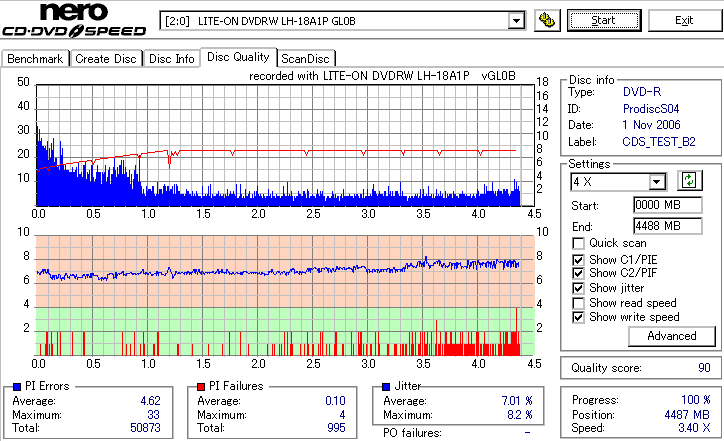Click the PI Failures average 0.10
Image resolution: width=724 pixels, height=441 pixels.
pyautogui.click(x=335, y=401)
